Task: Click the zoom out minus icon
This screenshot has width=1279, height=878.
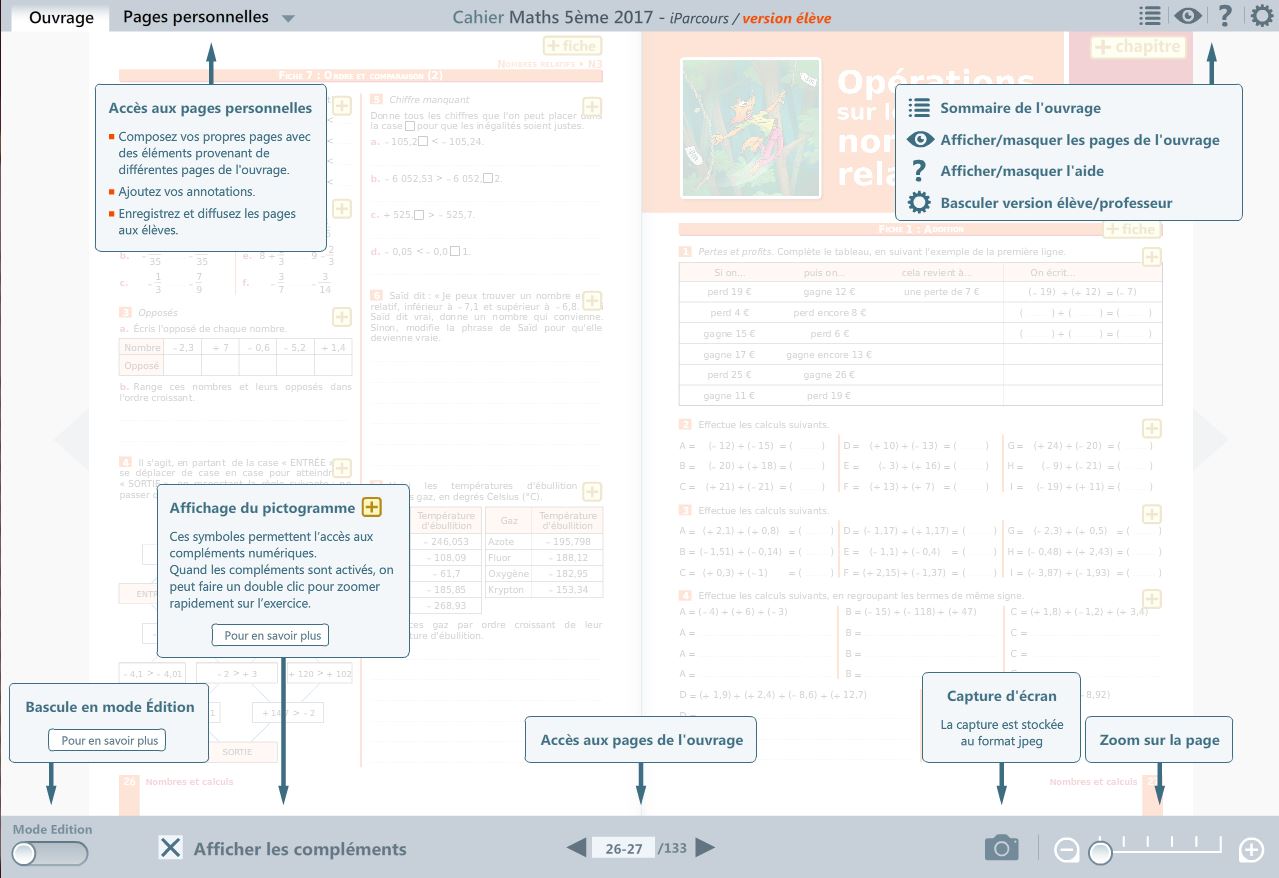Action: tap(1066, 851)
